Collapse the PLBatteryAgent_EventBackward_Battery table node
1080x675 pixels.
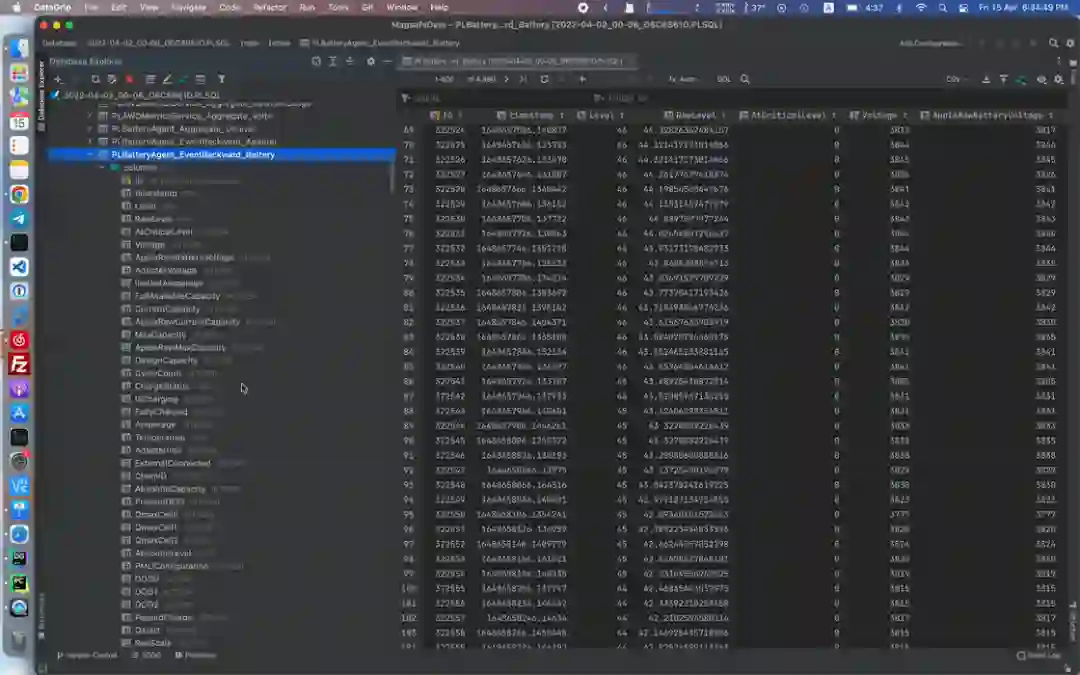point(90,155)
